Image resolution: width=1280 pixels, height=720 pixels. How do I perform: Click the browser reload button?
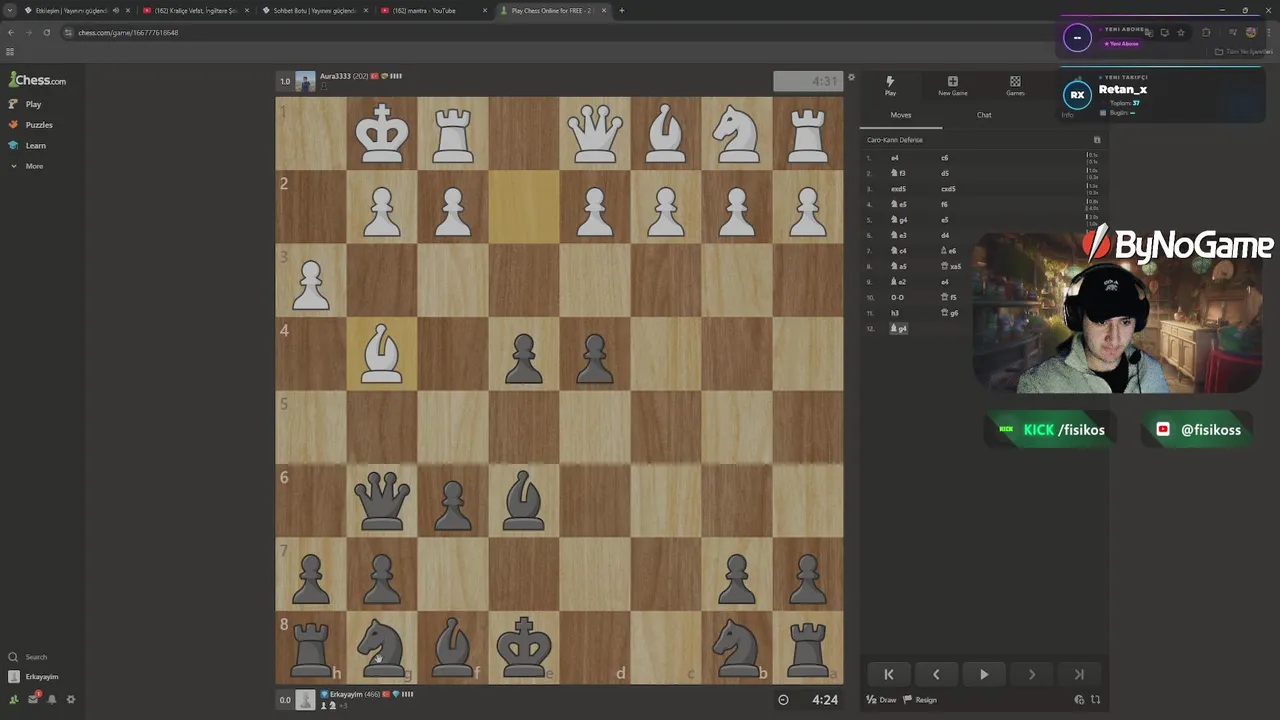(x=46, y=32)
